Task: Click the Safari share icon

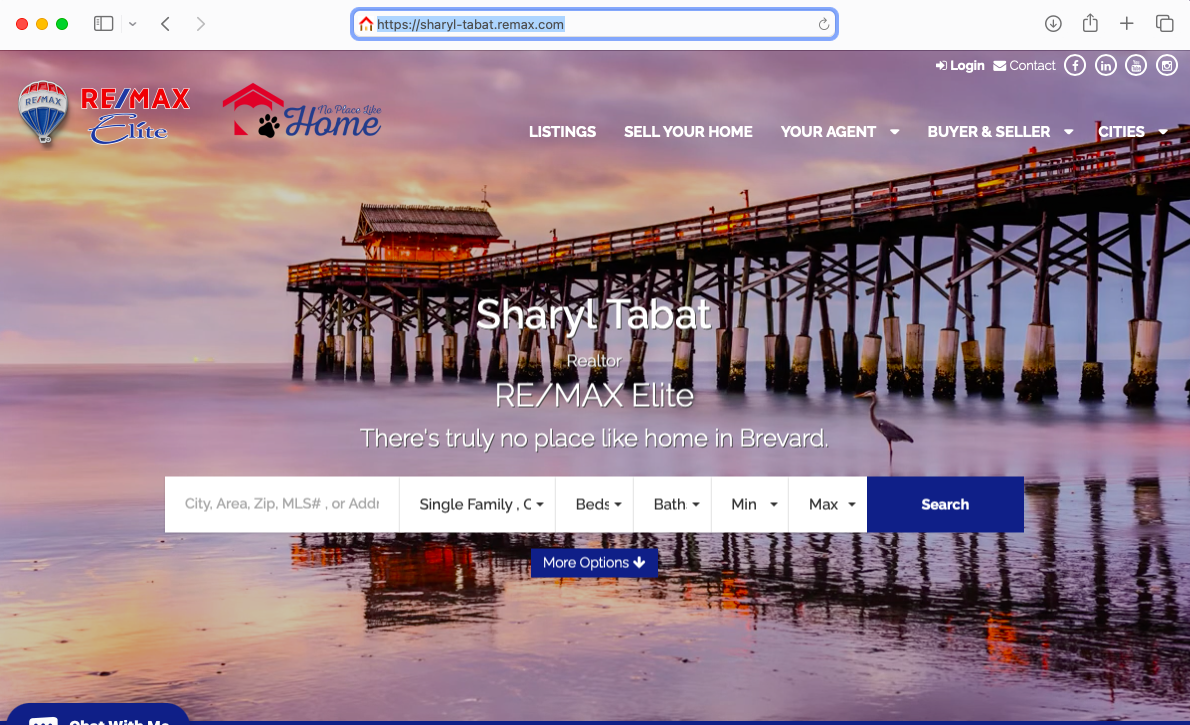Action: coord(1090,24)
